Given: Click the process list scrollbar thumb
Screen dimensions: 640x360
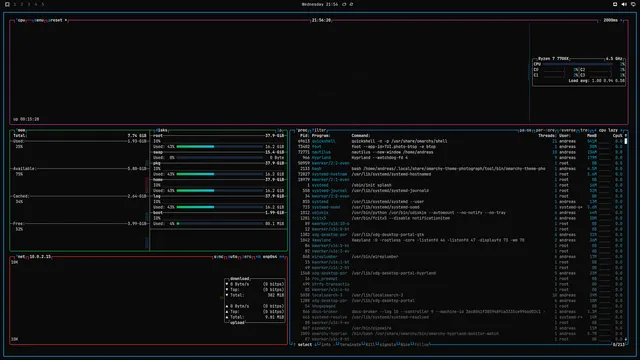Looking at the screenshot, I should click(626, 141).
